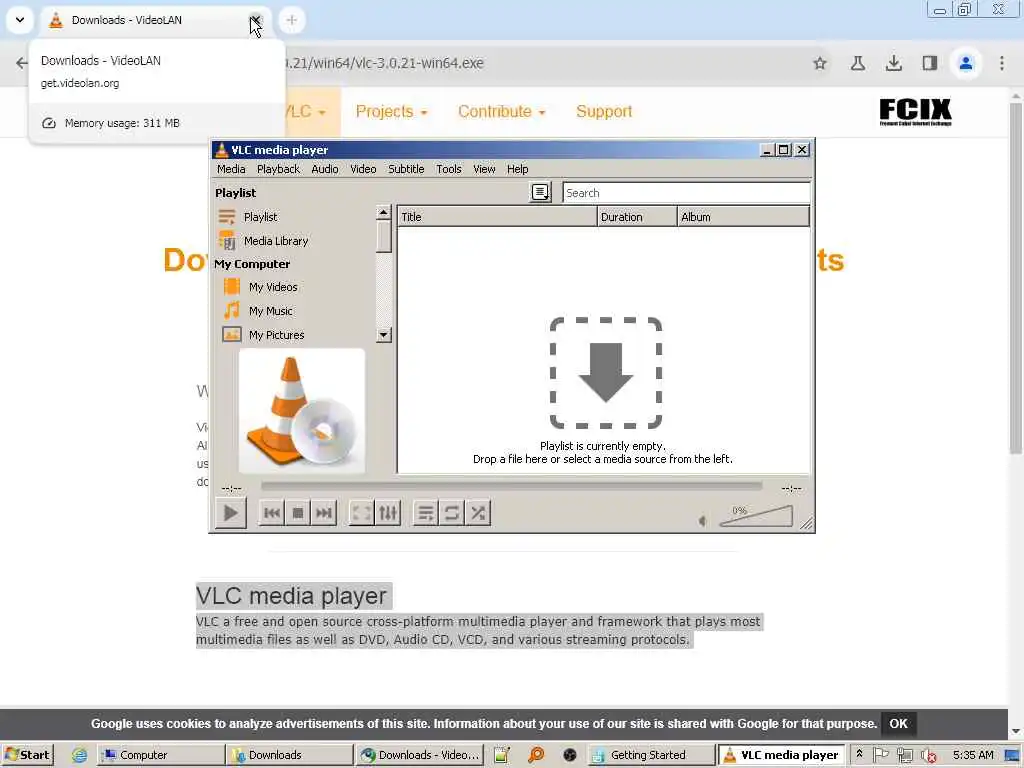Open the browser profile avatar

(x=966, y=63)
